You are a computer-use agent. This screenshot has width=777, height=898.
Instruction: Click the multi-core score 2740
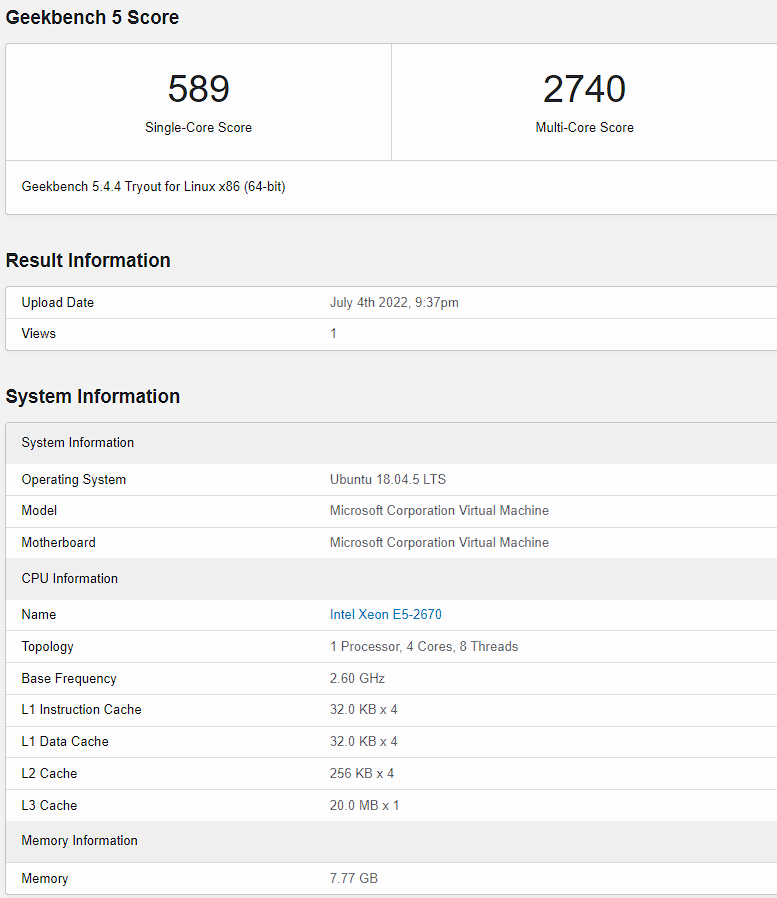pyautogui.click(x=584, y=89)
